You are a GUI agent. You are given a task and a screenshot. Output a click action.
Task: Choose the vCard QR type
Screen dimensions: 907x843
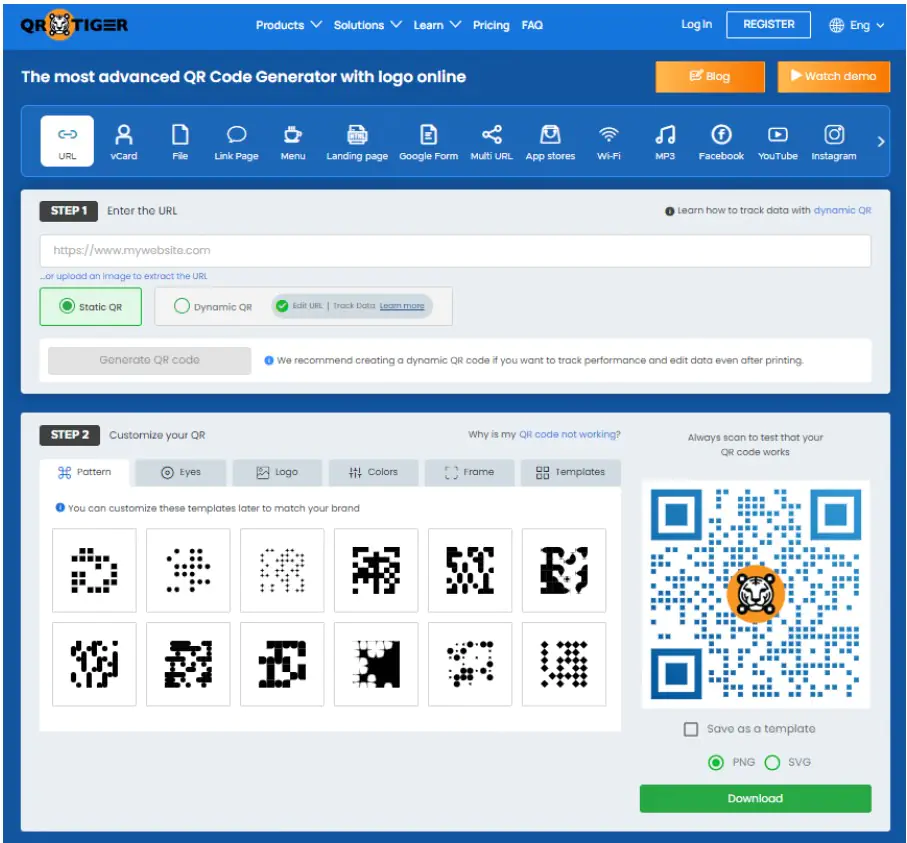(124, 142)
